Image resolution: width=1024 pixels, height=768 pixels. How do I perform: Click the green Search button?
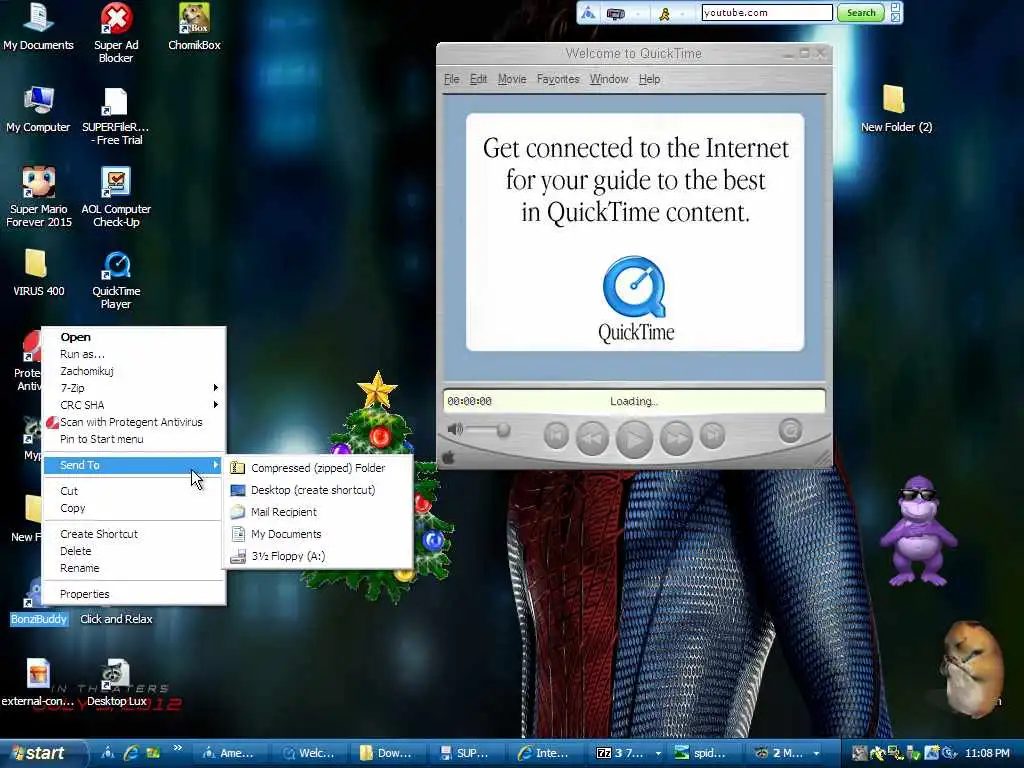861,12
